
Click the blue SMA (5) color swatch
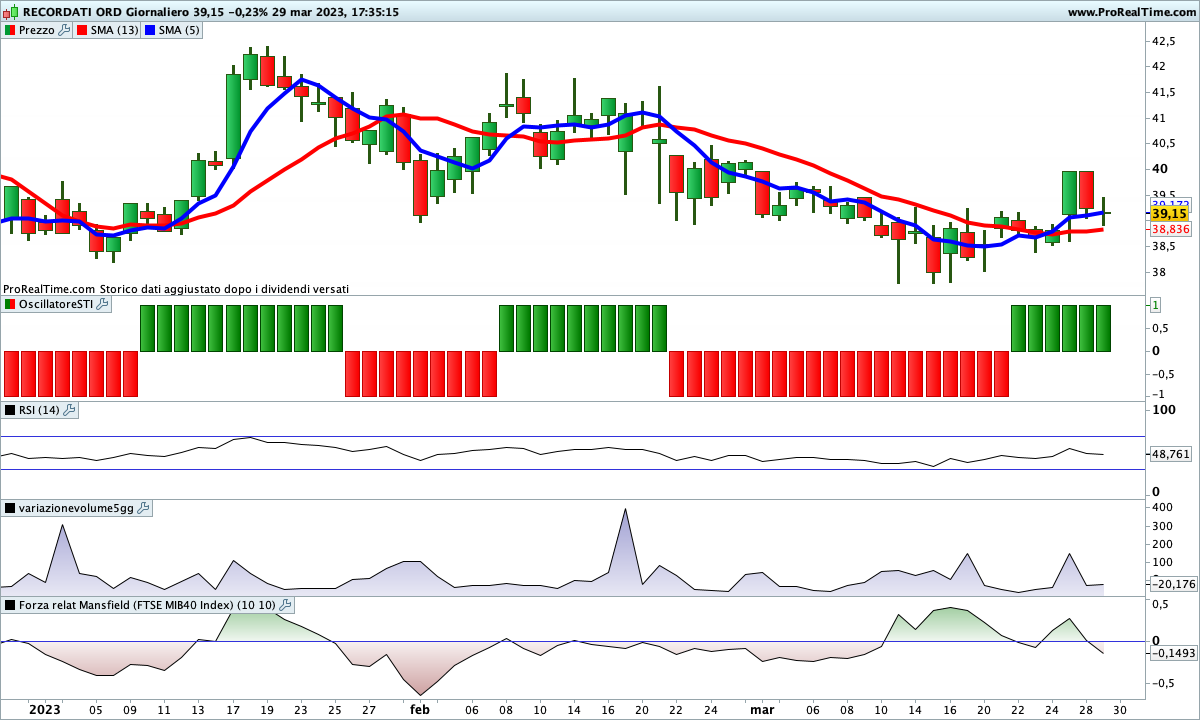point(152,30)
